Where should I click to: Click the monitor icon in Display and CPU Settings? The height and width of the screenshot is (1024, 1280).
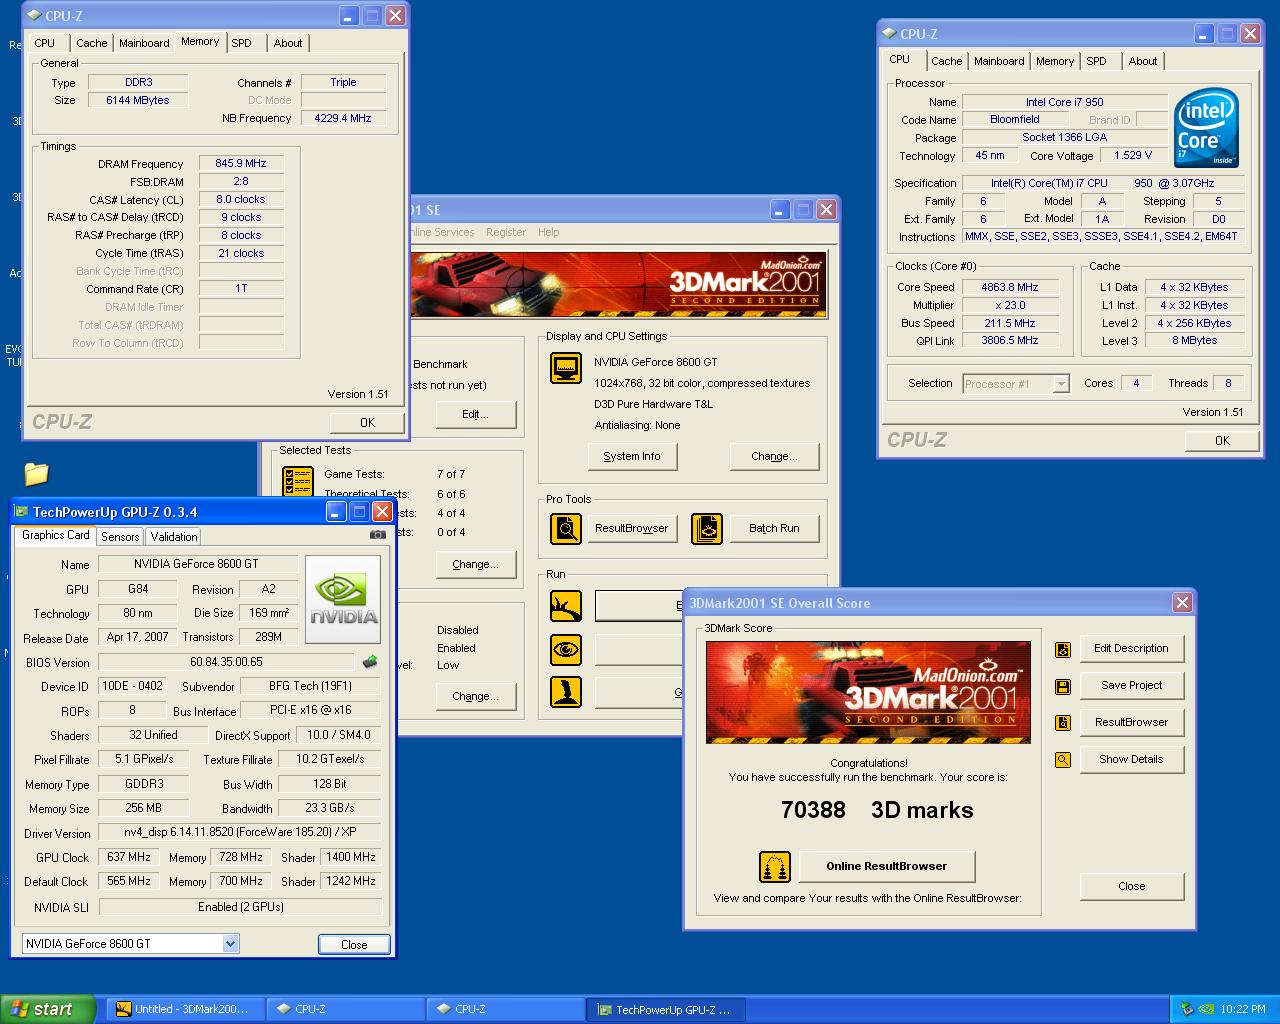[x=566, y=368]
